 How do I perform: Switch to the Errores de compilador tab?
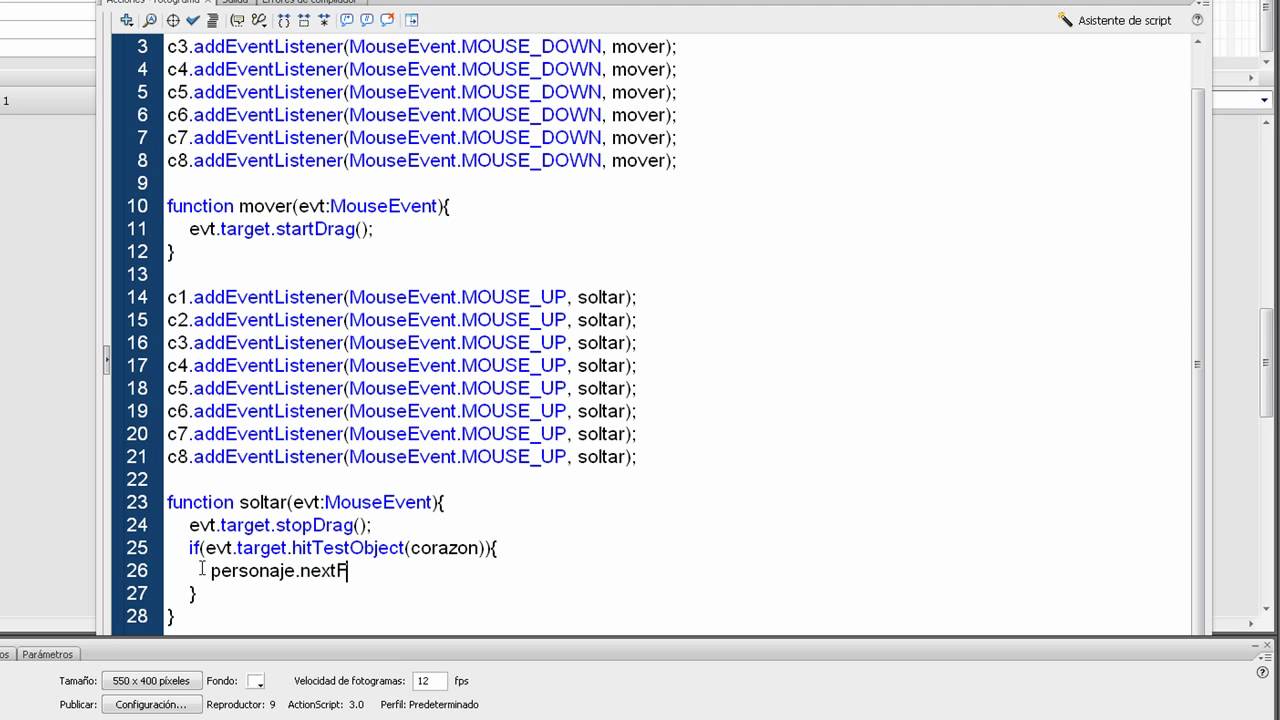pos(308,2)
